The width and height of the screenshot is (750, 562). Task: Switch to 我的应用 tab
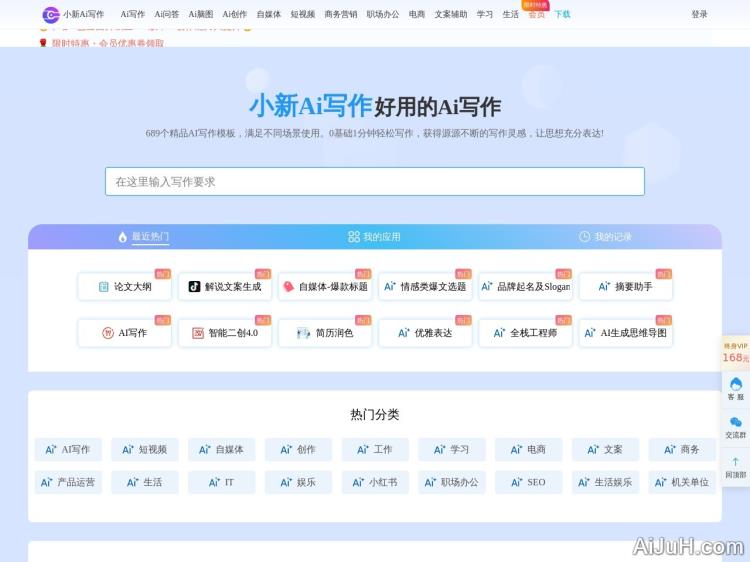pyautogui.click(x=374, y=237)
